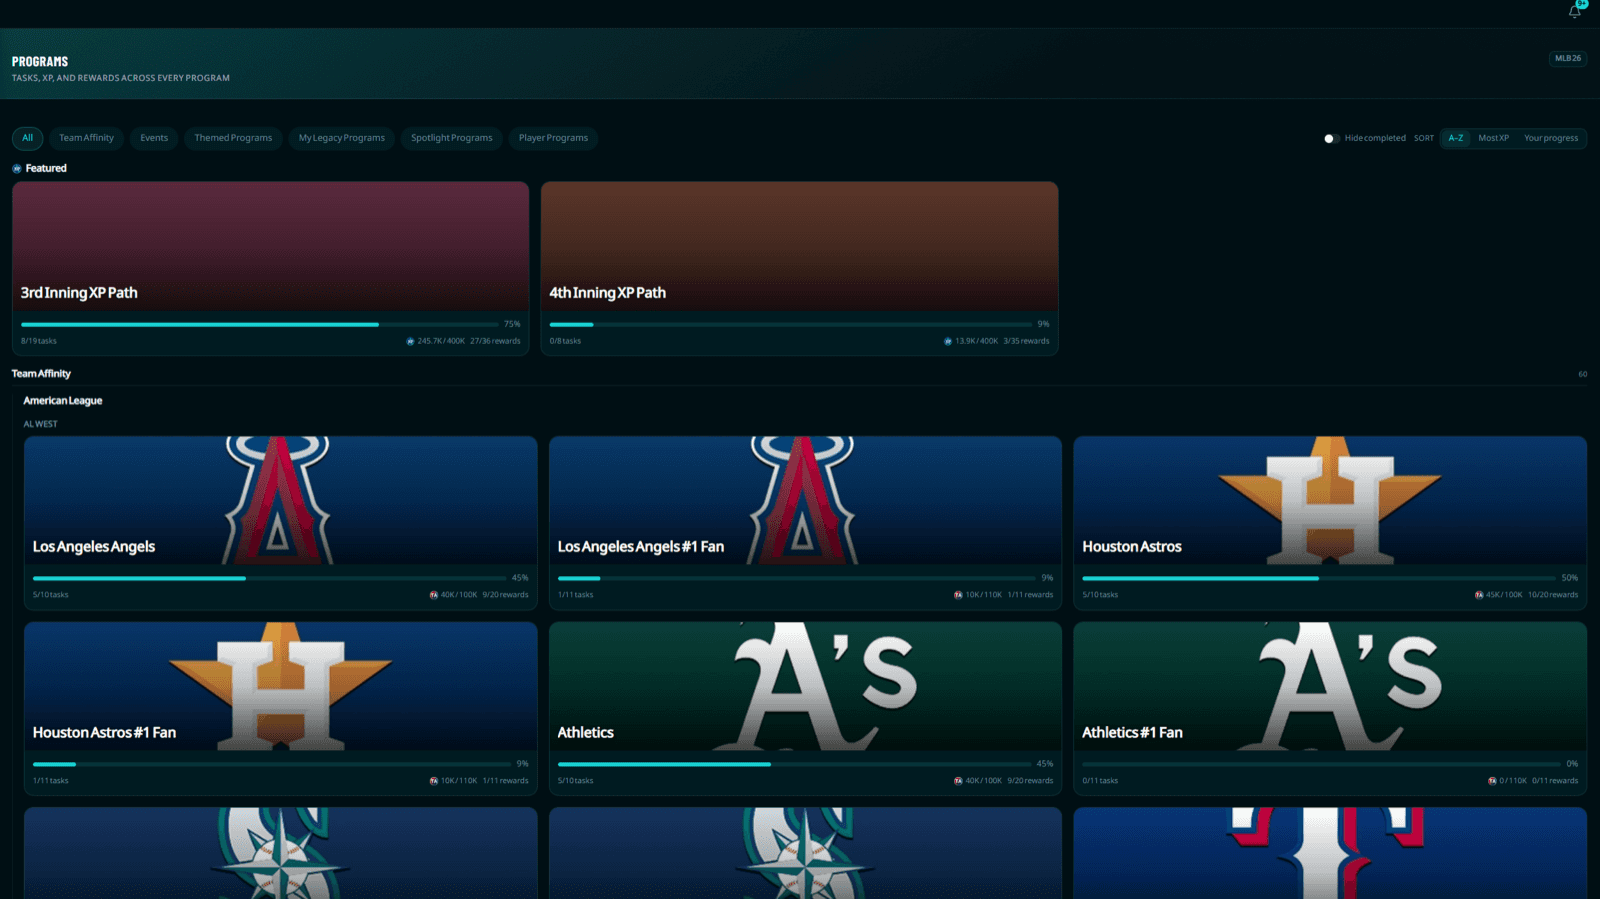Viewport: 1600px width, 899px height.
Task: Click the MLB 26 badge
Action: 1568,58
